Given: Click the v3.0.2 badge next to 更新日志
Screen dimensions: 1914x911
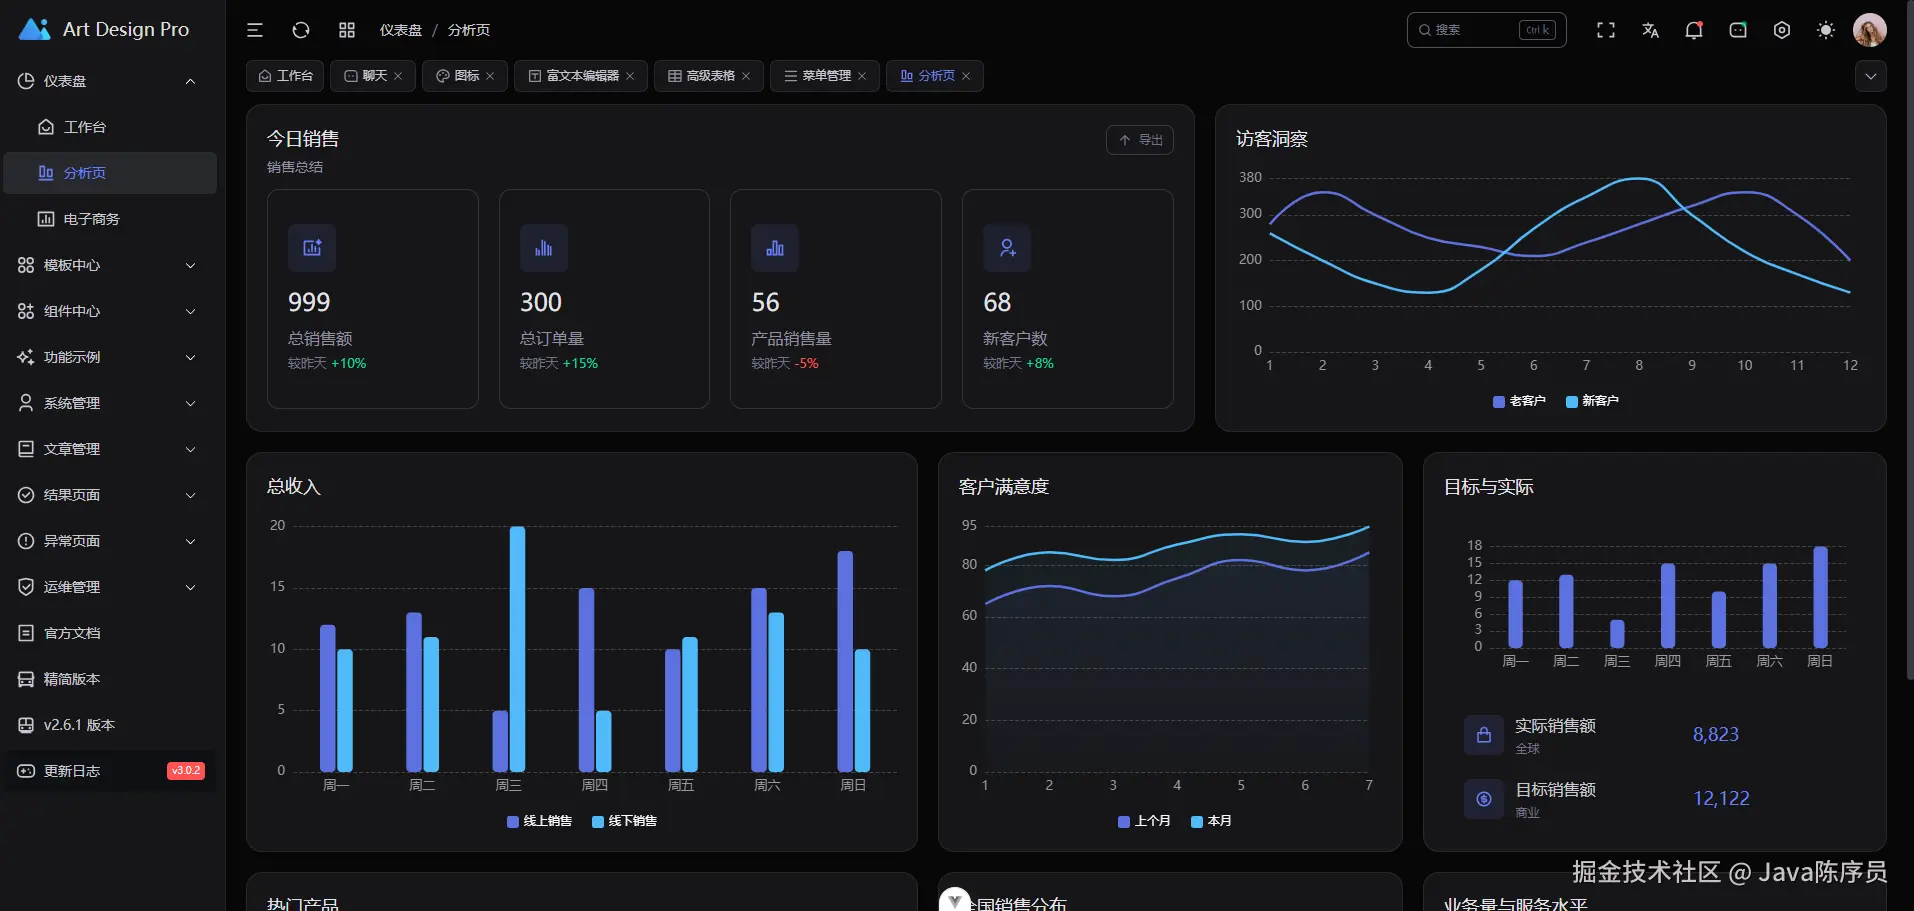Looking at the screenshot, I should coord(186,771).
